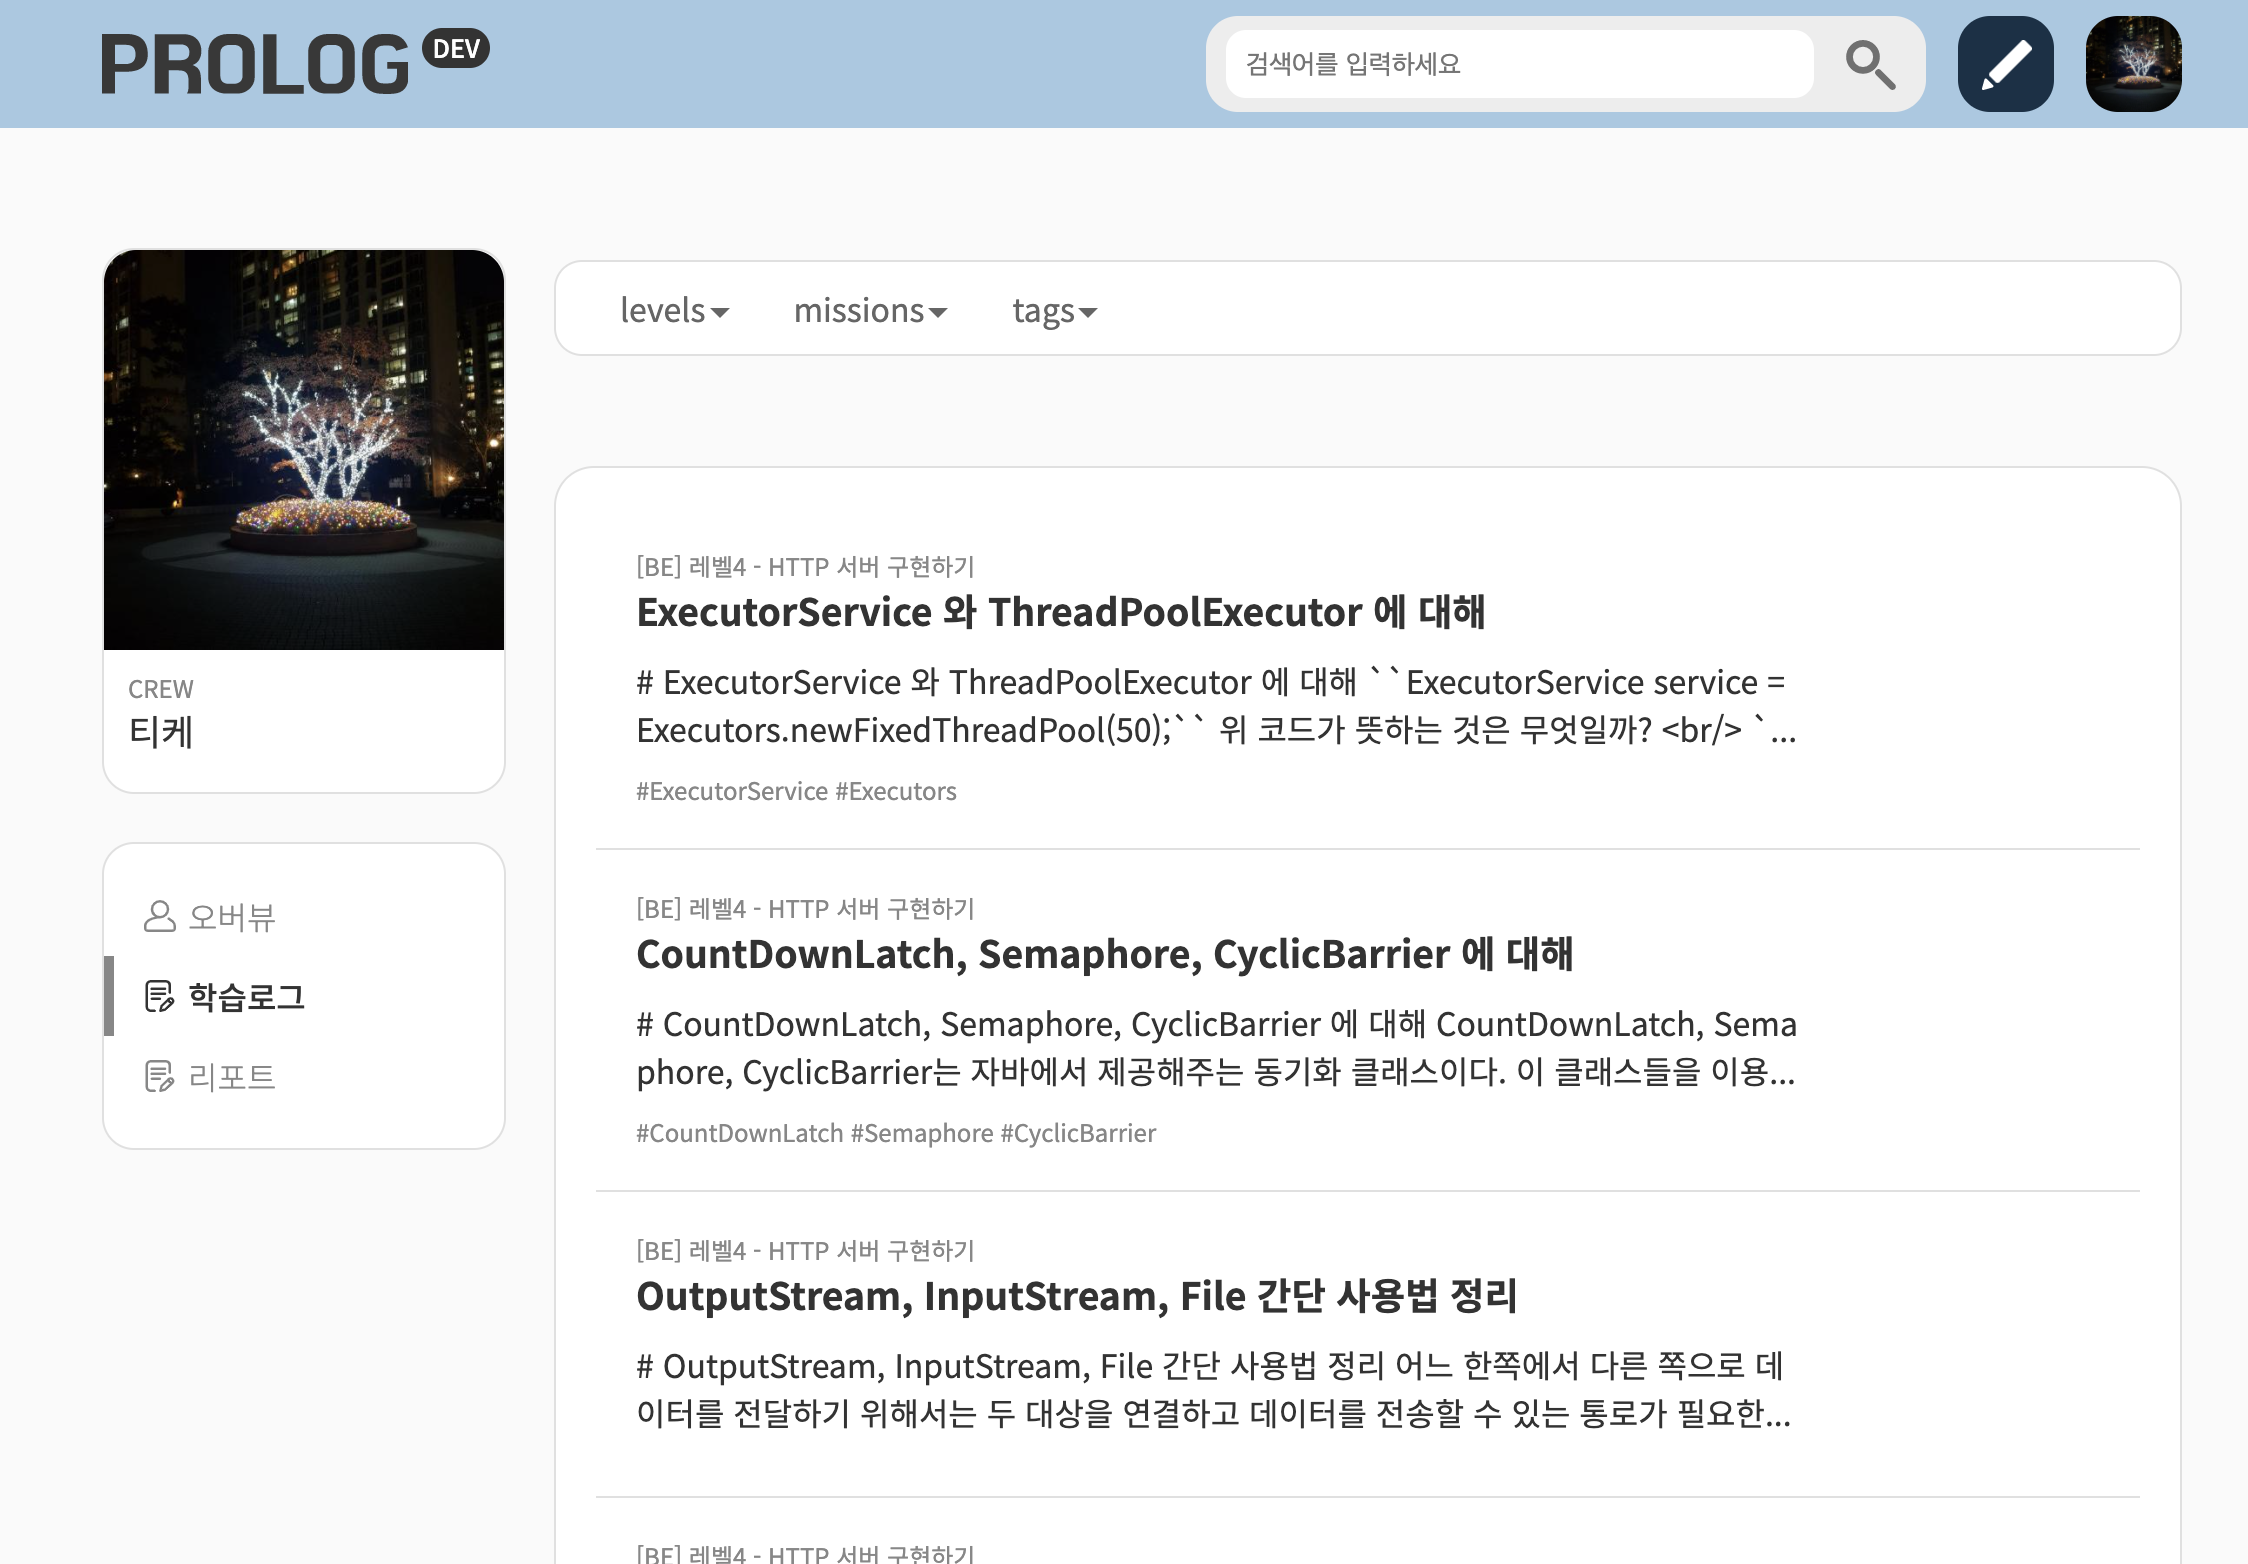The width and height of the screenshot is (2248, 1564).
Task: Click the document icon beside 리포트
Action: pos(160,1076)
